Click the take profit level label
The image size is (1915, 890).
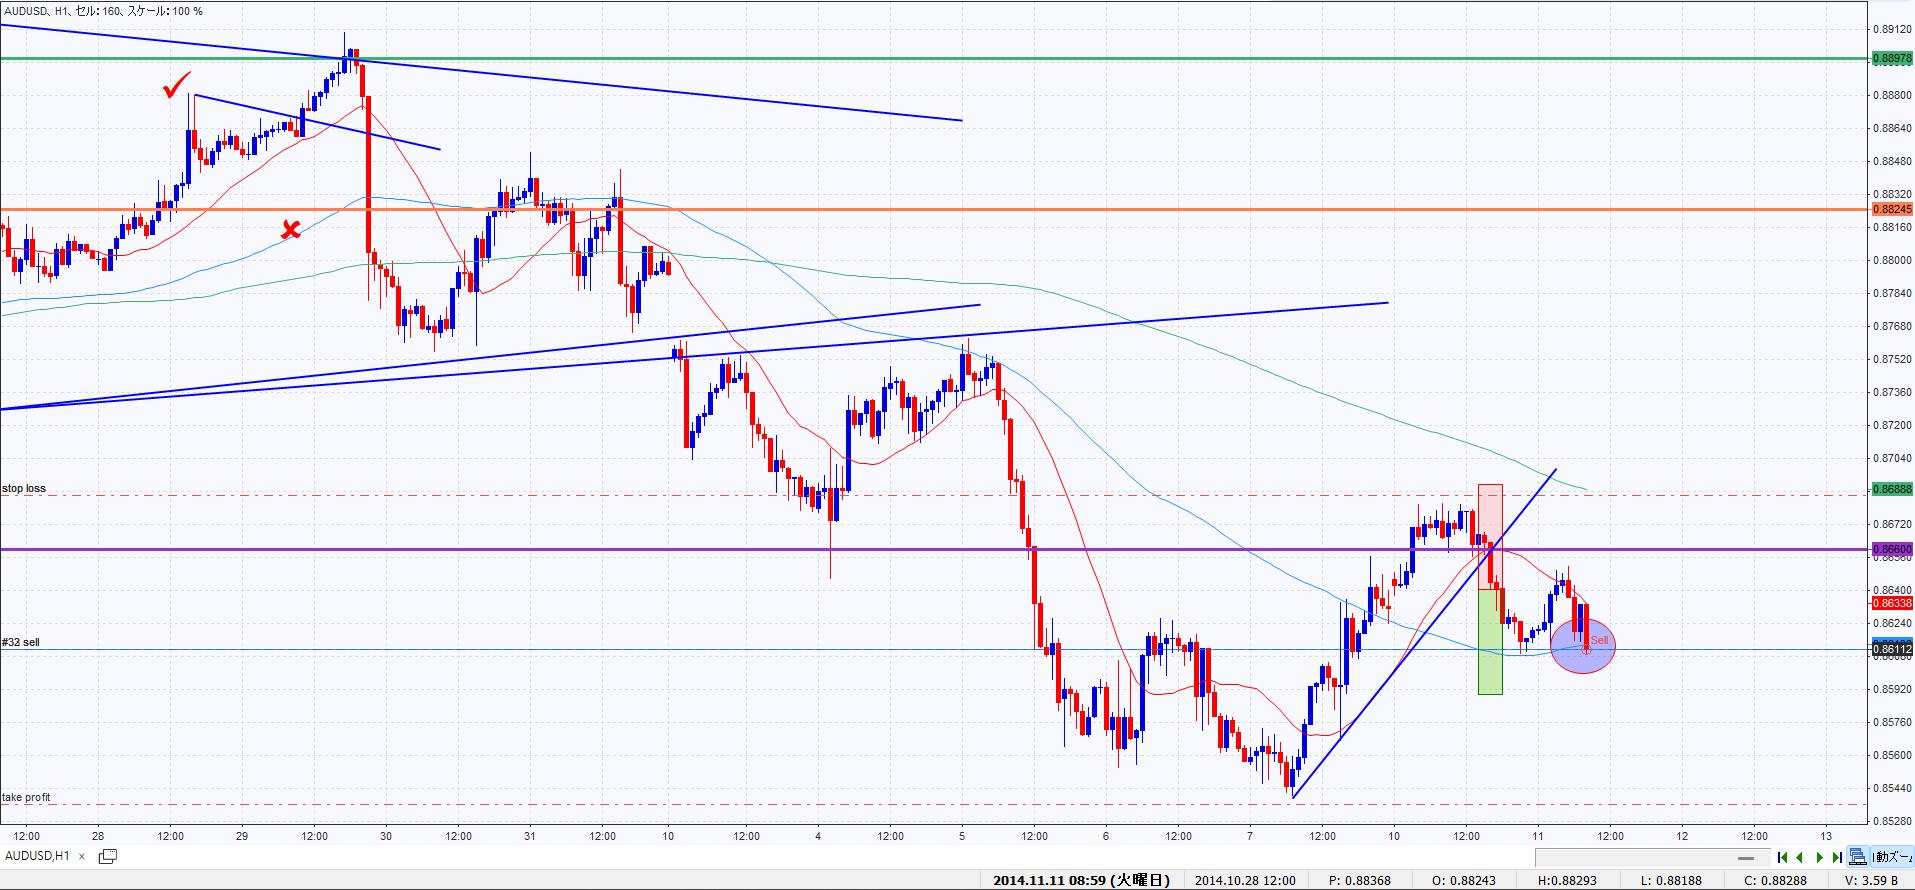pyautogui.click(x=26, y=797)
